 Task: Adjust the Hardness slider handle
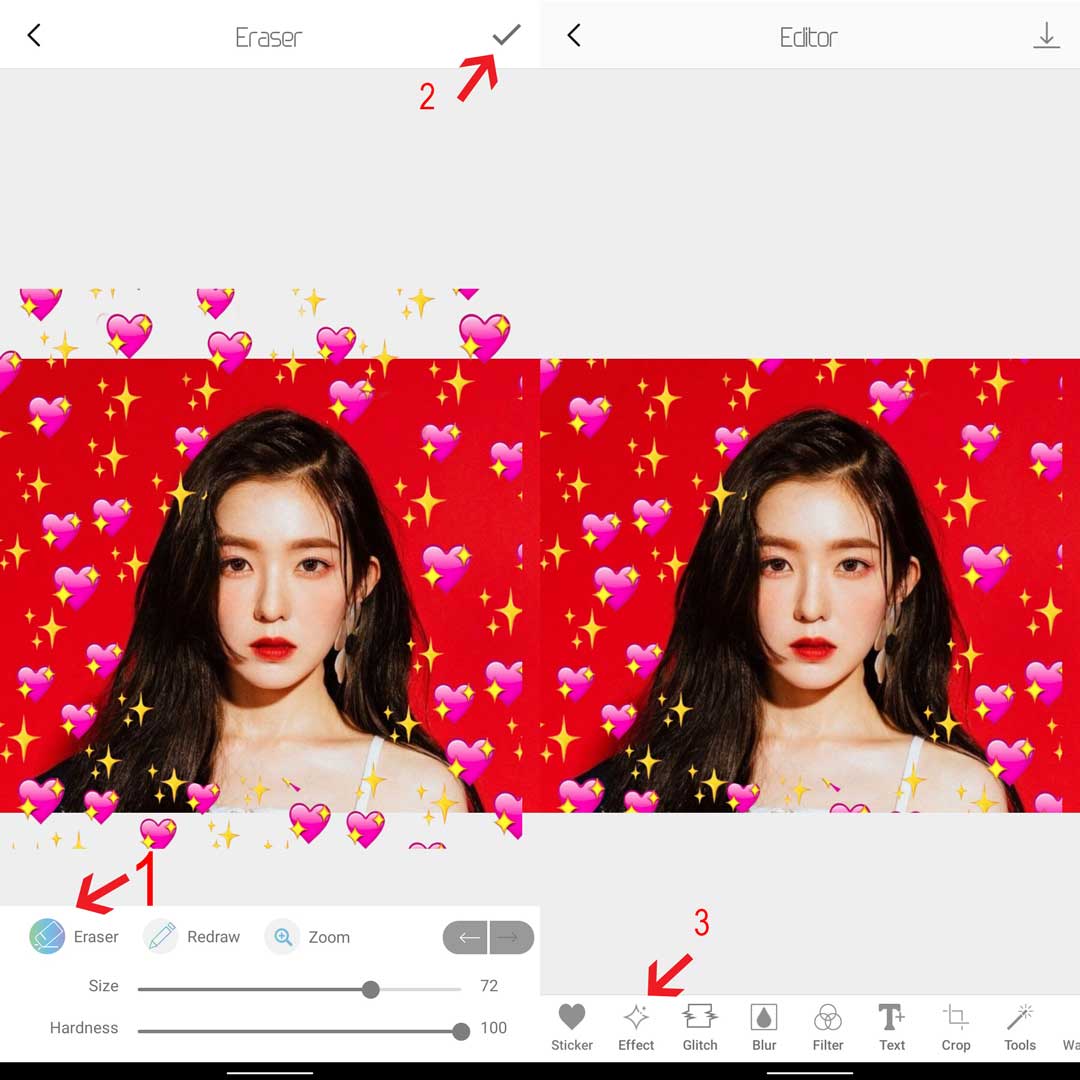pos(461,1031)
